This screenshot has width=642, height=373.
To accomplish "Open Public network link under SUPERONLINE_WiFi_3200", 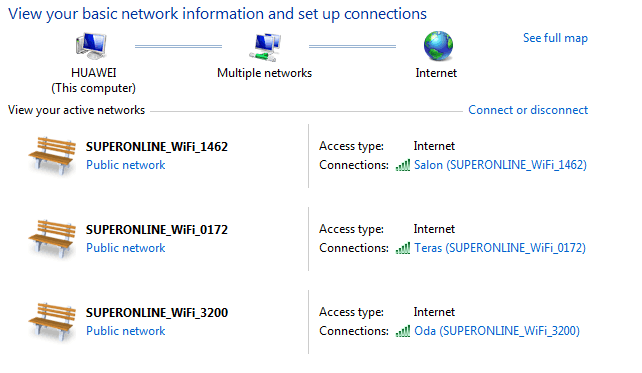I will [126, 331].
